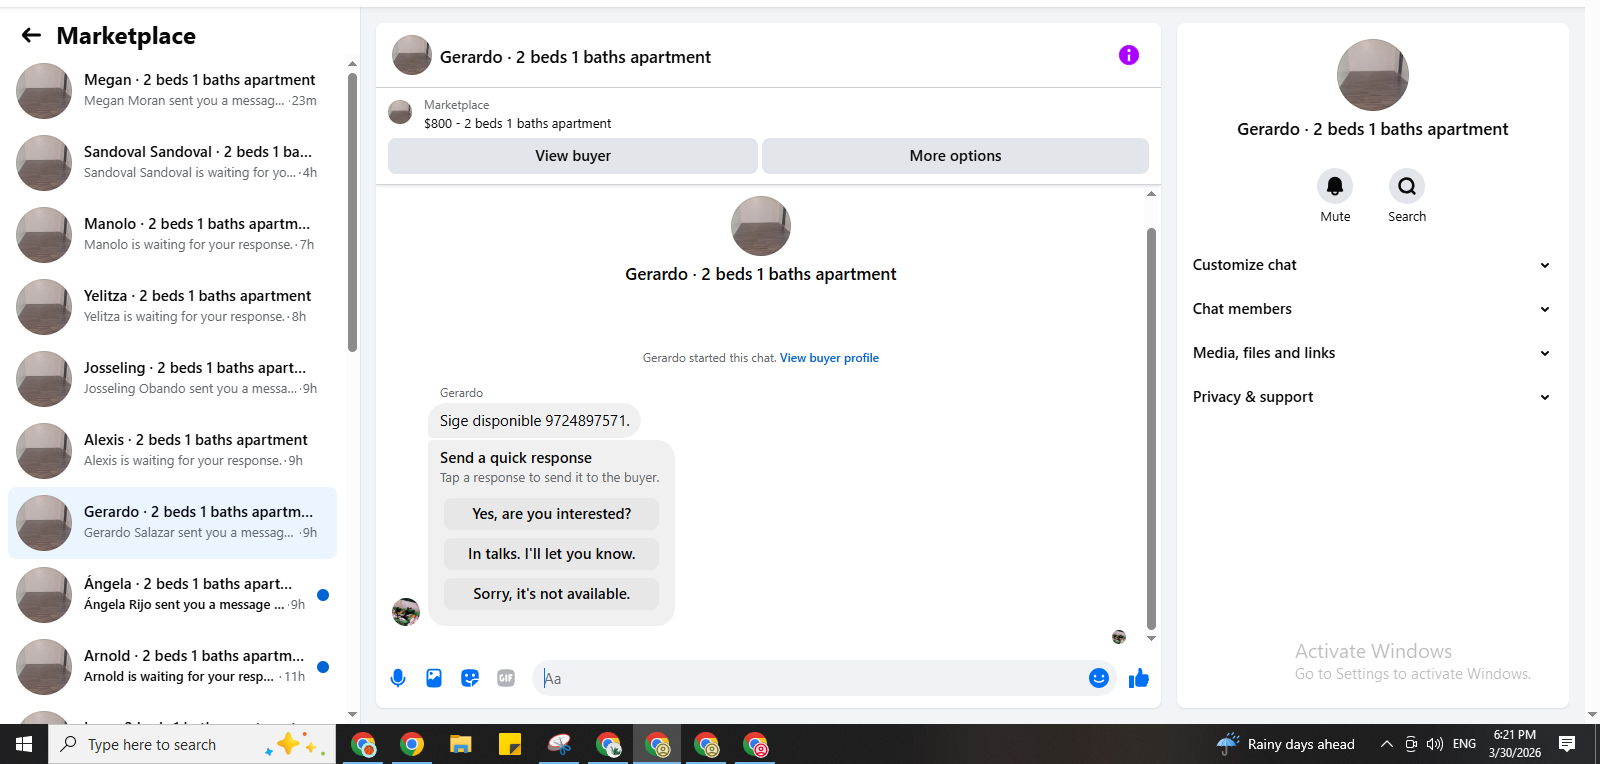Viewport: 1600px width, 764px height.
Task: Click the microphone voice clip icon
Action: coord(398,678)
